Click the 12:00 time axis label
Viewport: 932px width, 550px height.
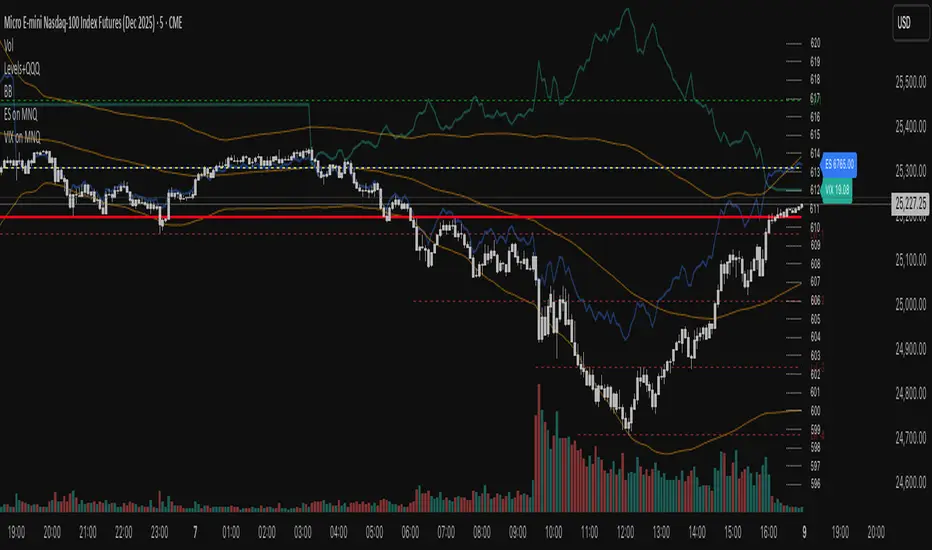[x=625, y=532]
